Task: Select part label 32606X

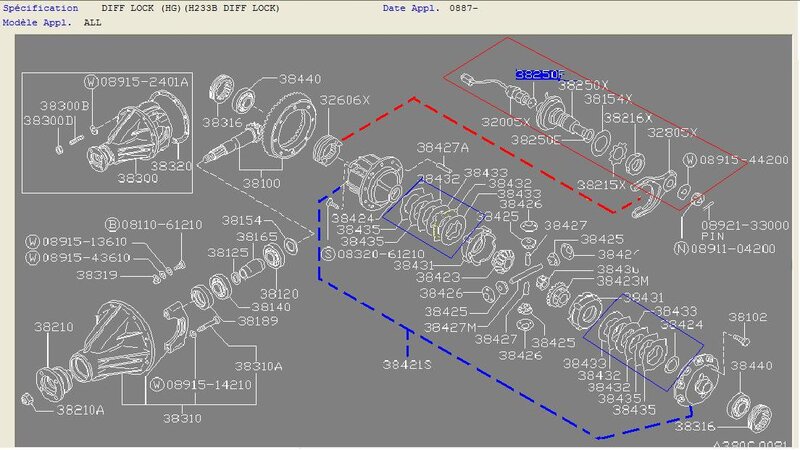Action: coord(345,100)
